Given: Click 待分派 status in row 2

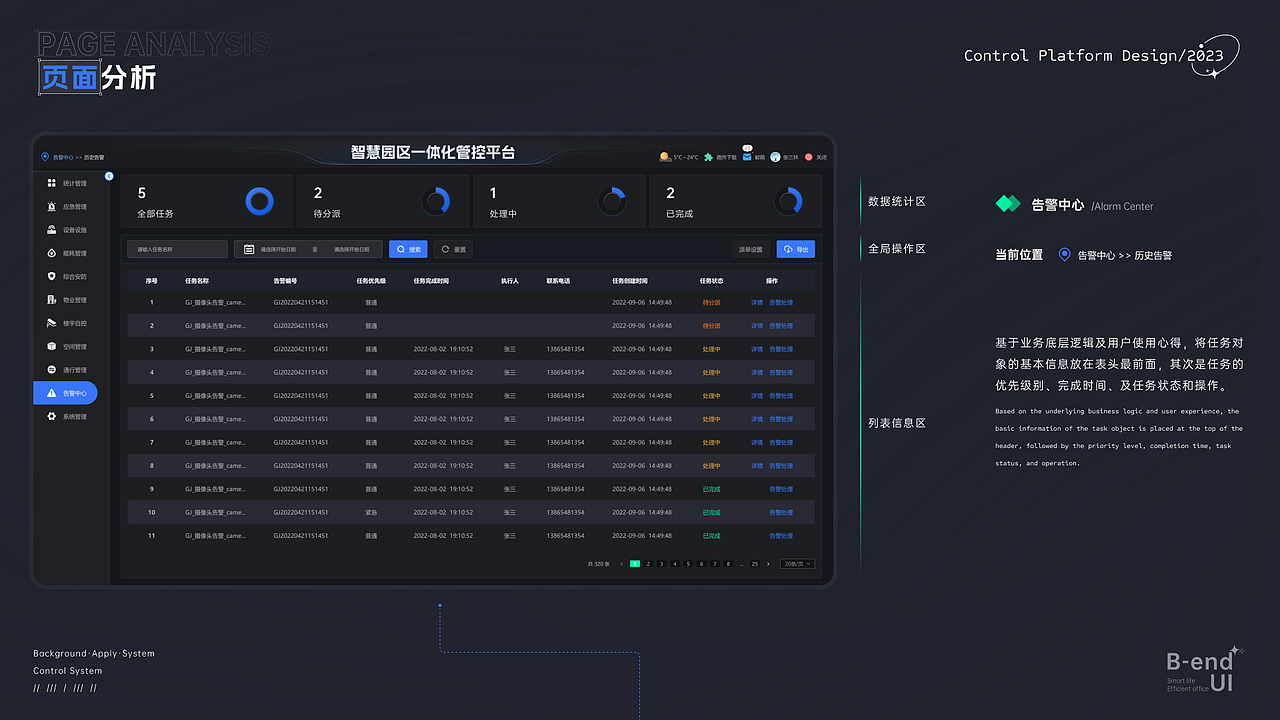Looking at the screenshot, I should click(x=711, y=326).
